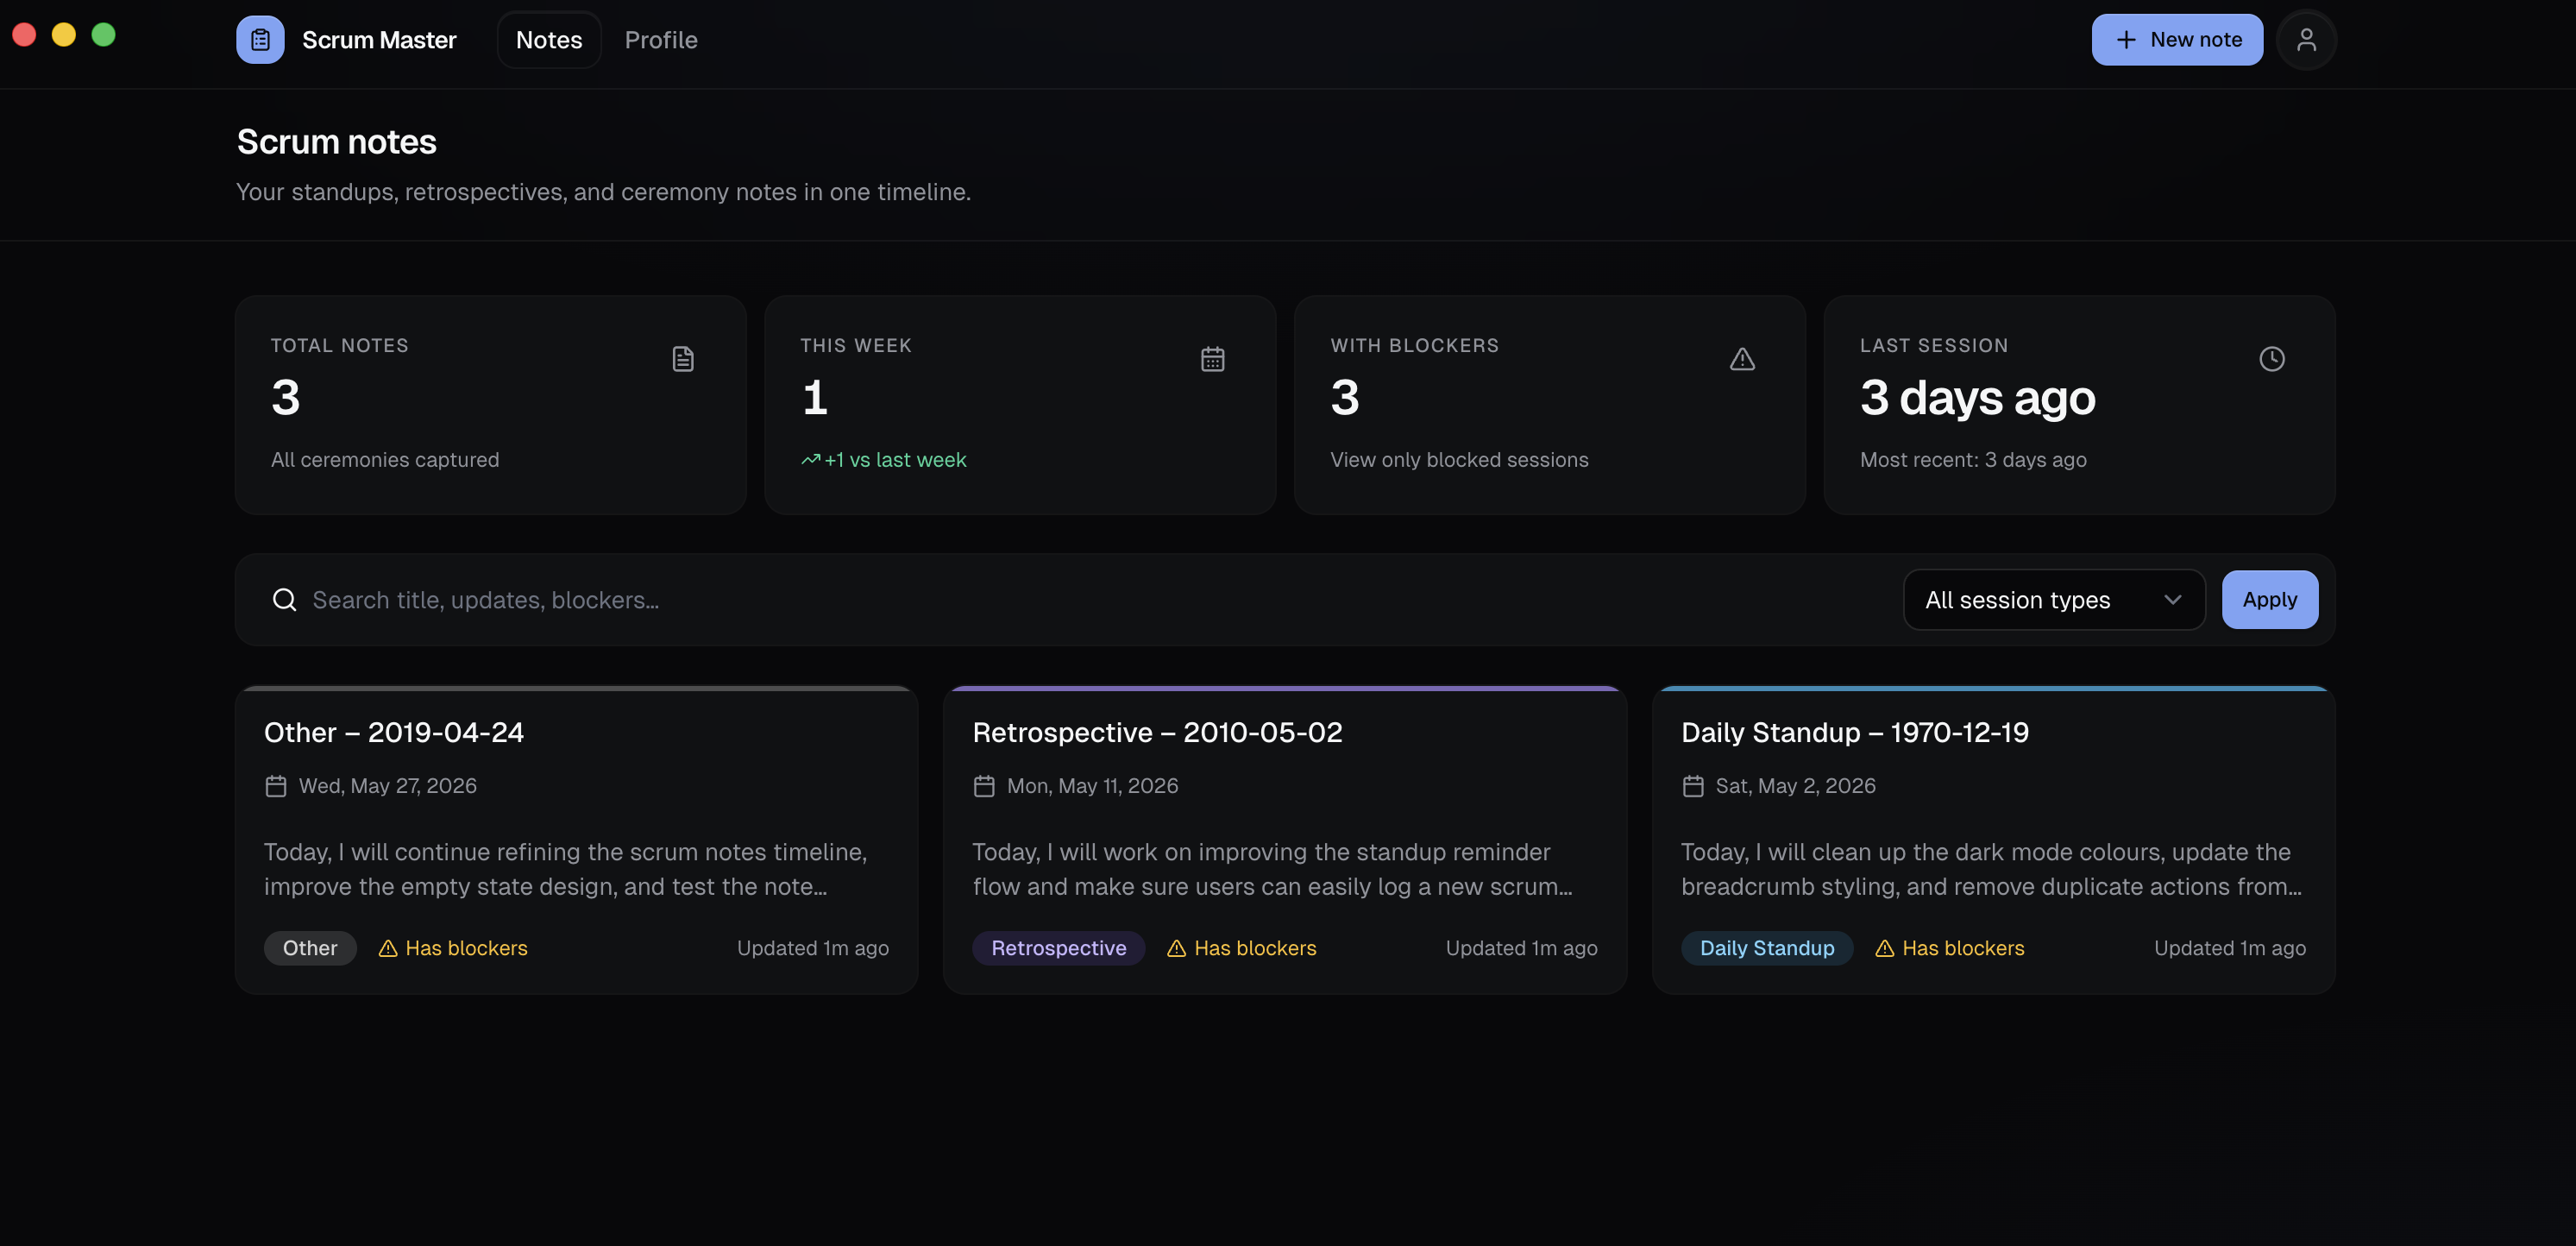Open the user account avatar icon

2306,40
